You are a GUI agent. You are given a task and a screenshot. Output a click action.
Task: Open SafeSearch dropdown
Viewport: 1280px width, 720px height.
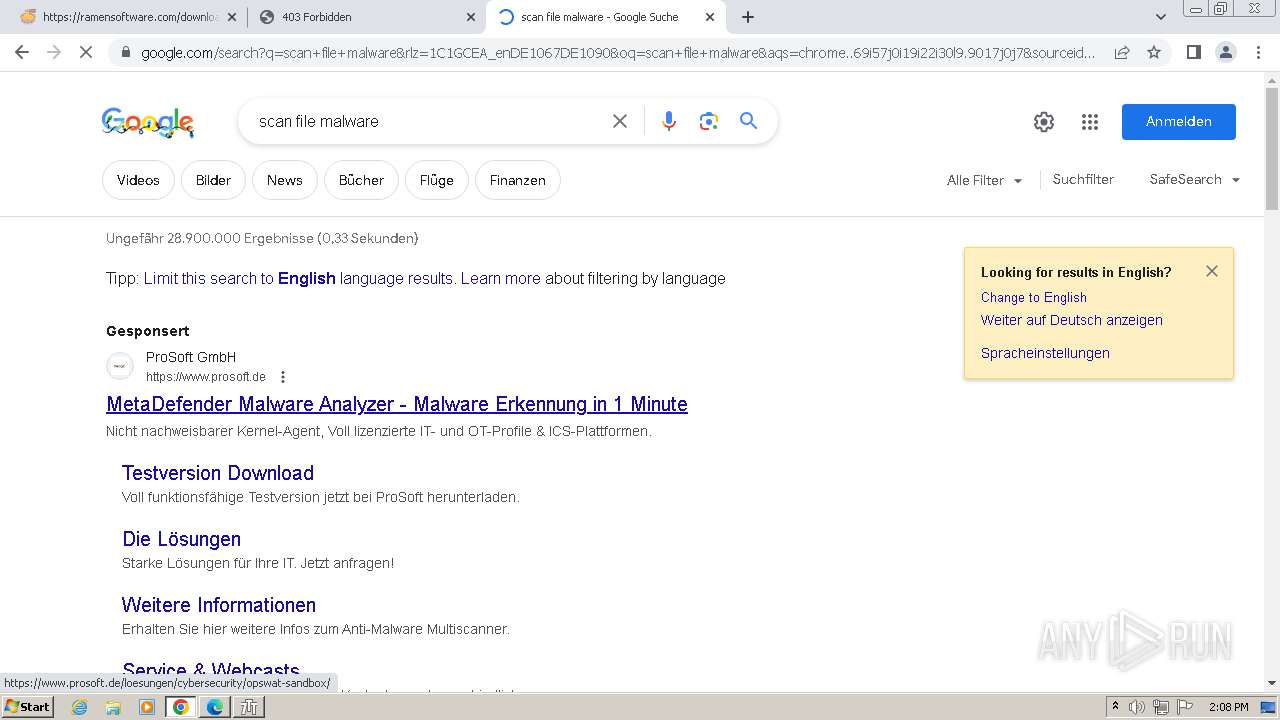pos(1195,180)
